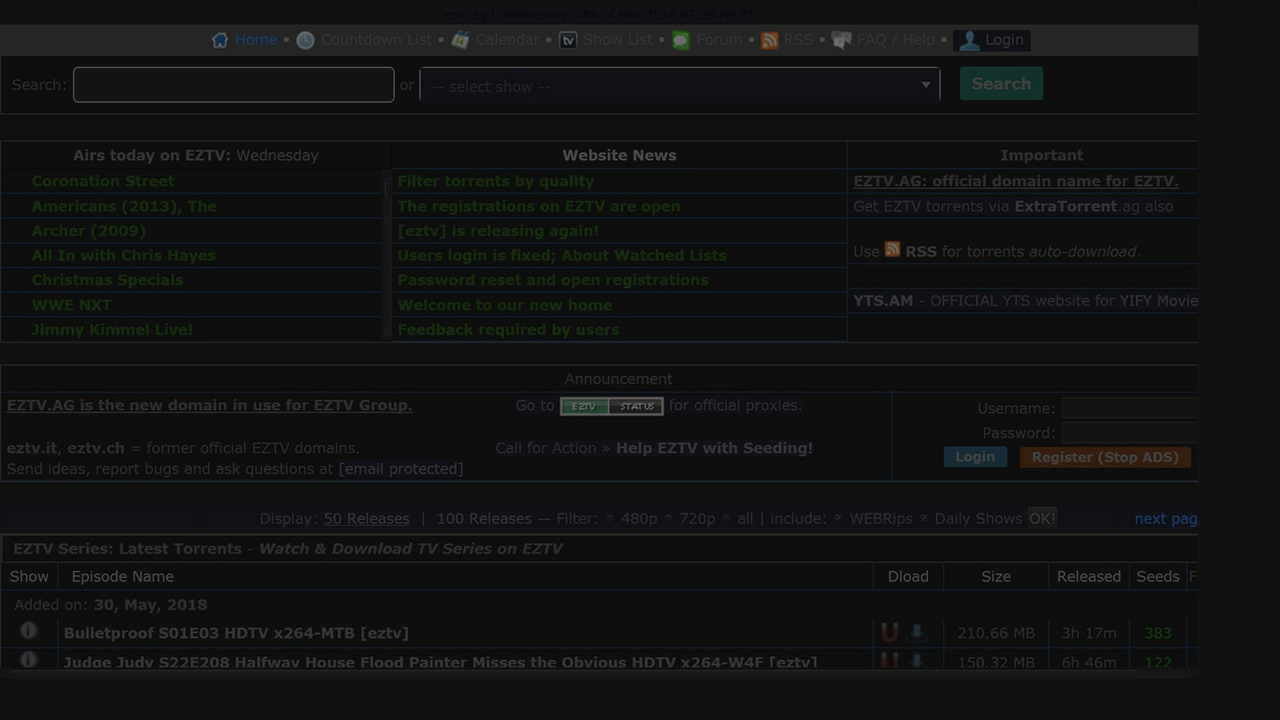The image size is (1280, 720).
Task: Open YTS.AM link in Important panel
Action: 883,300
